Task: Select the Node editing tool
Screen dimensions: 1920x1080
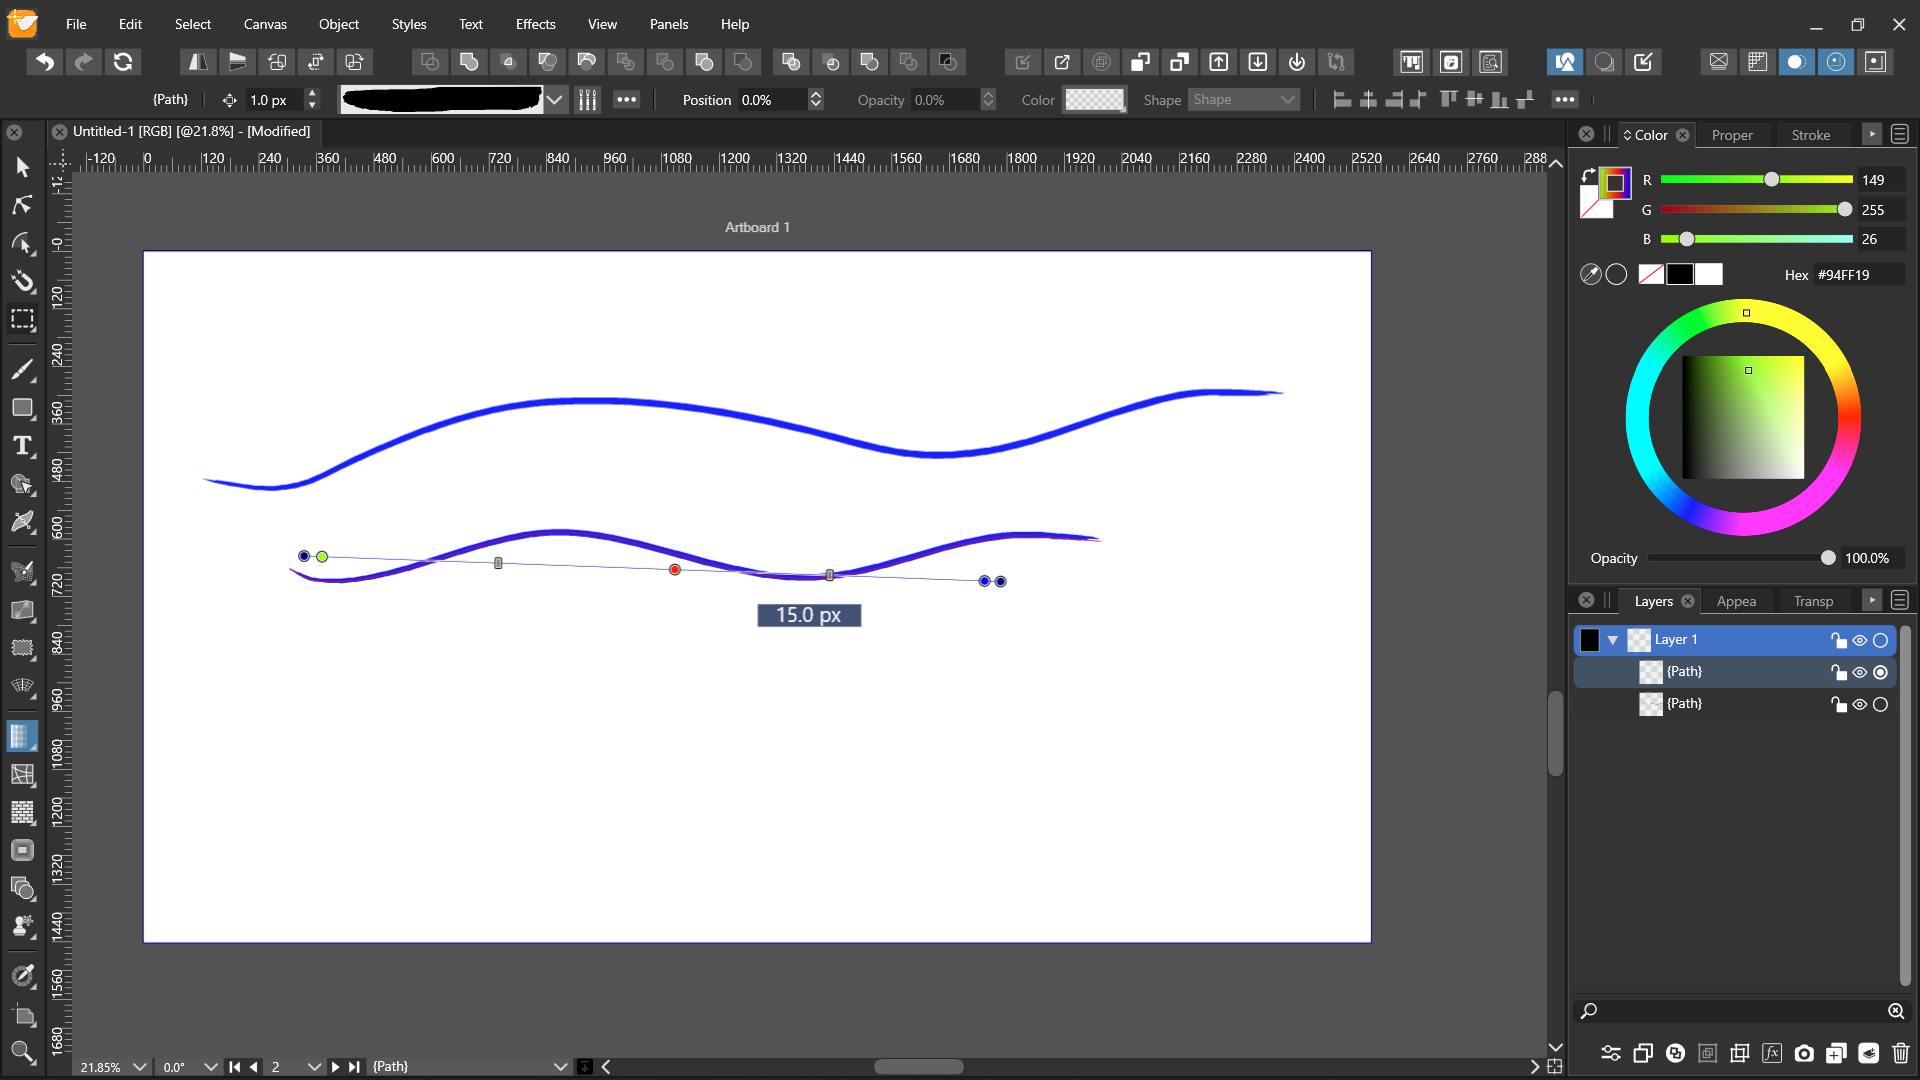Action: point(22,205)
